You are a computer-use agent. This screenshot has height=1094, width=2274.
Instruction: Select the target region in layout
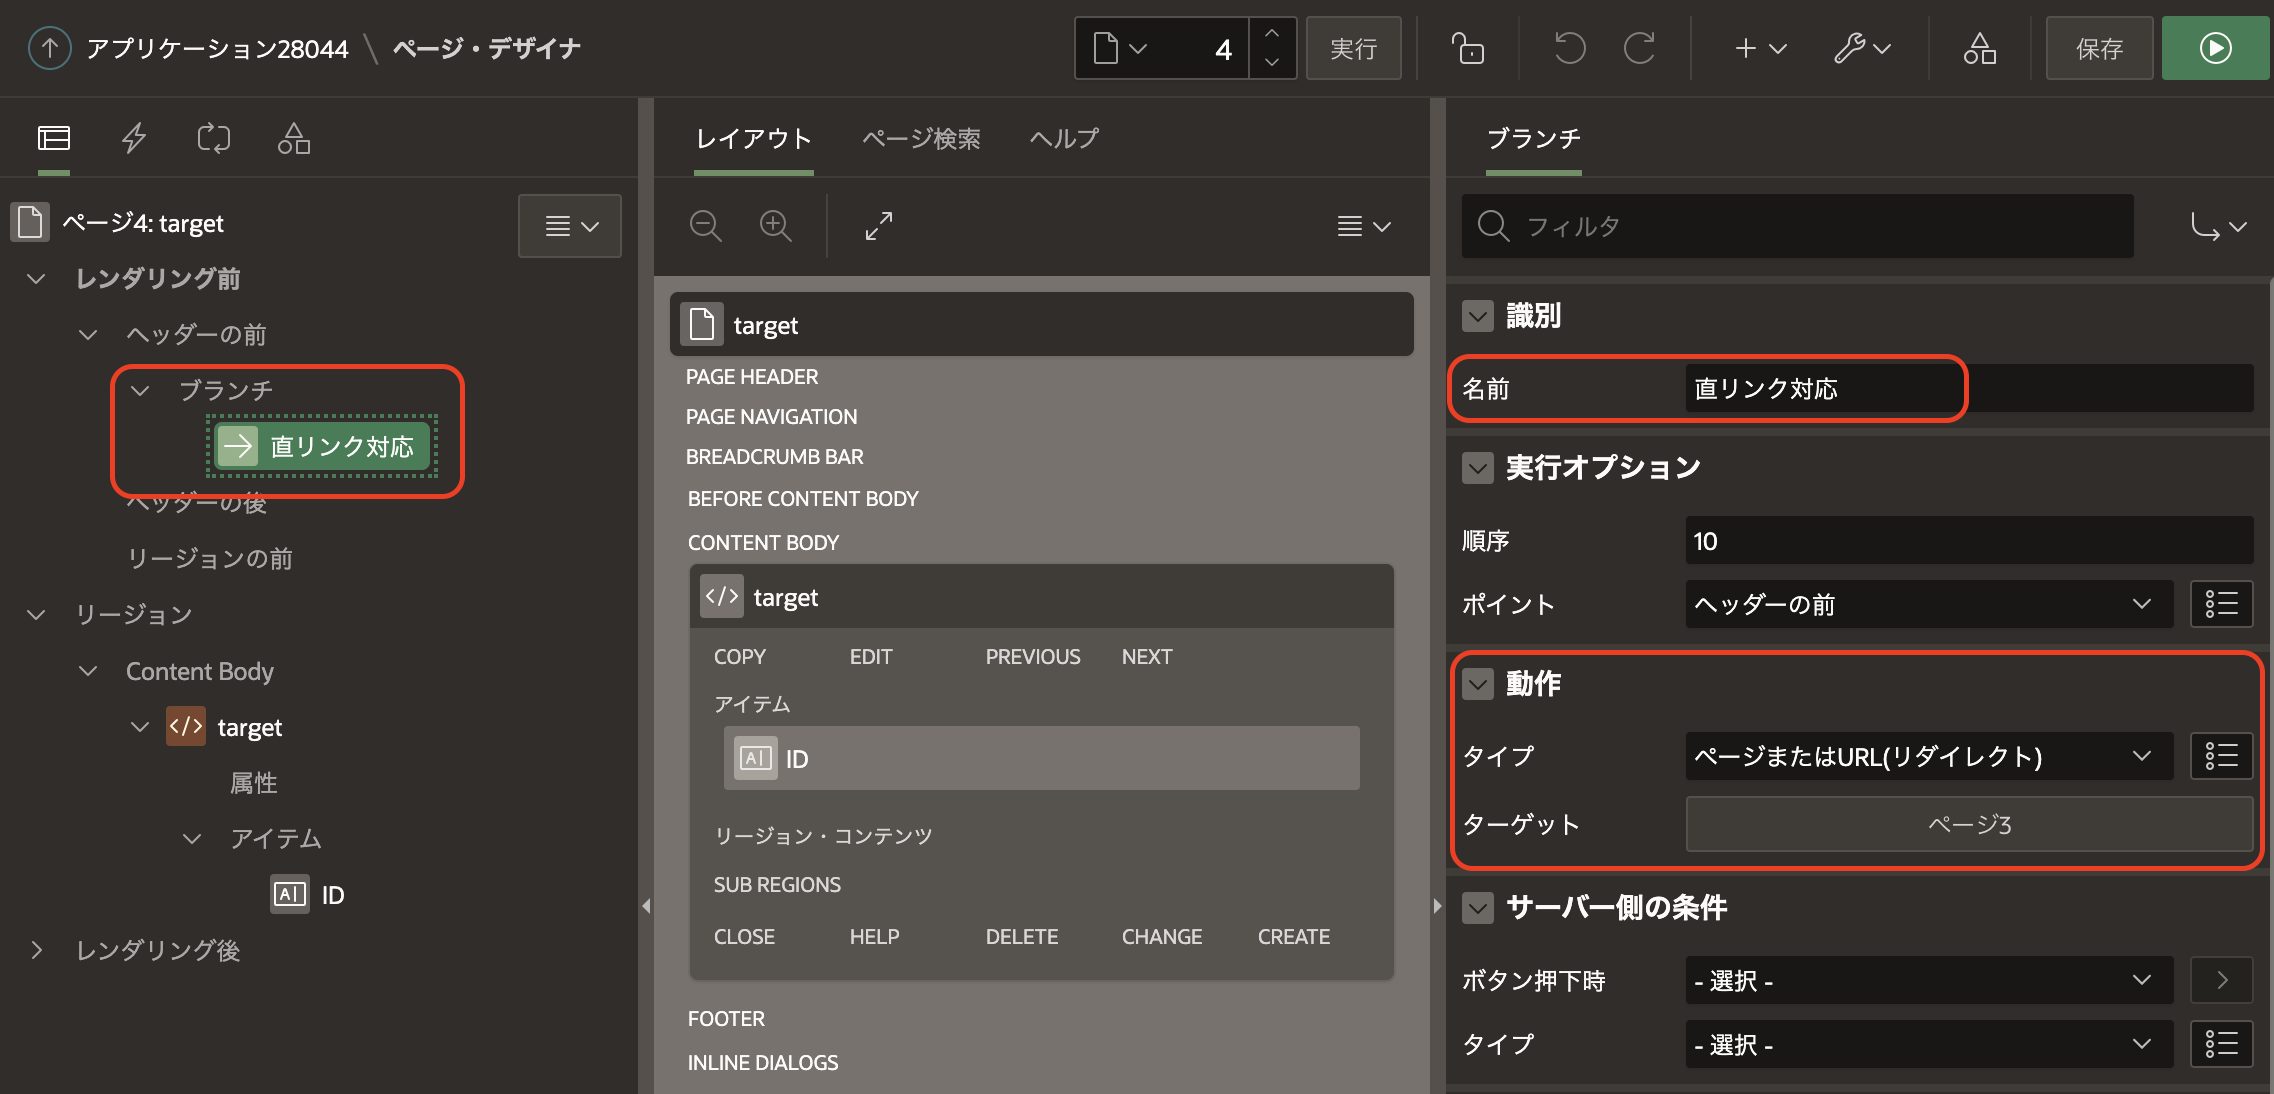pyautogui.click(x=1041, y=597)
